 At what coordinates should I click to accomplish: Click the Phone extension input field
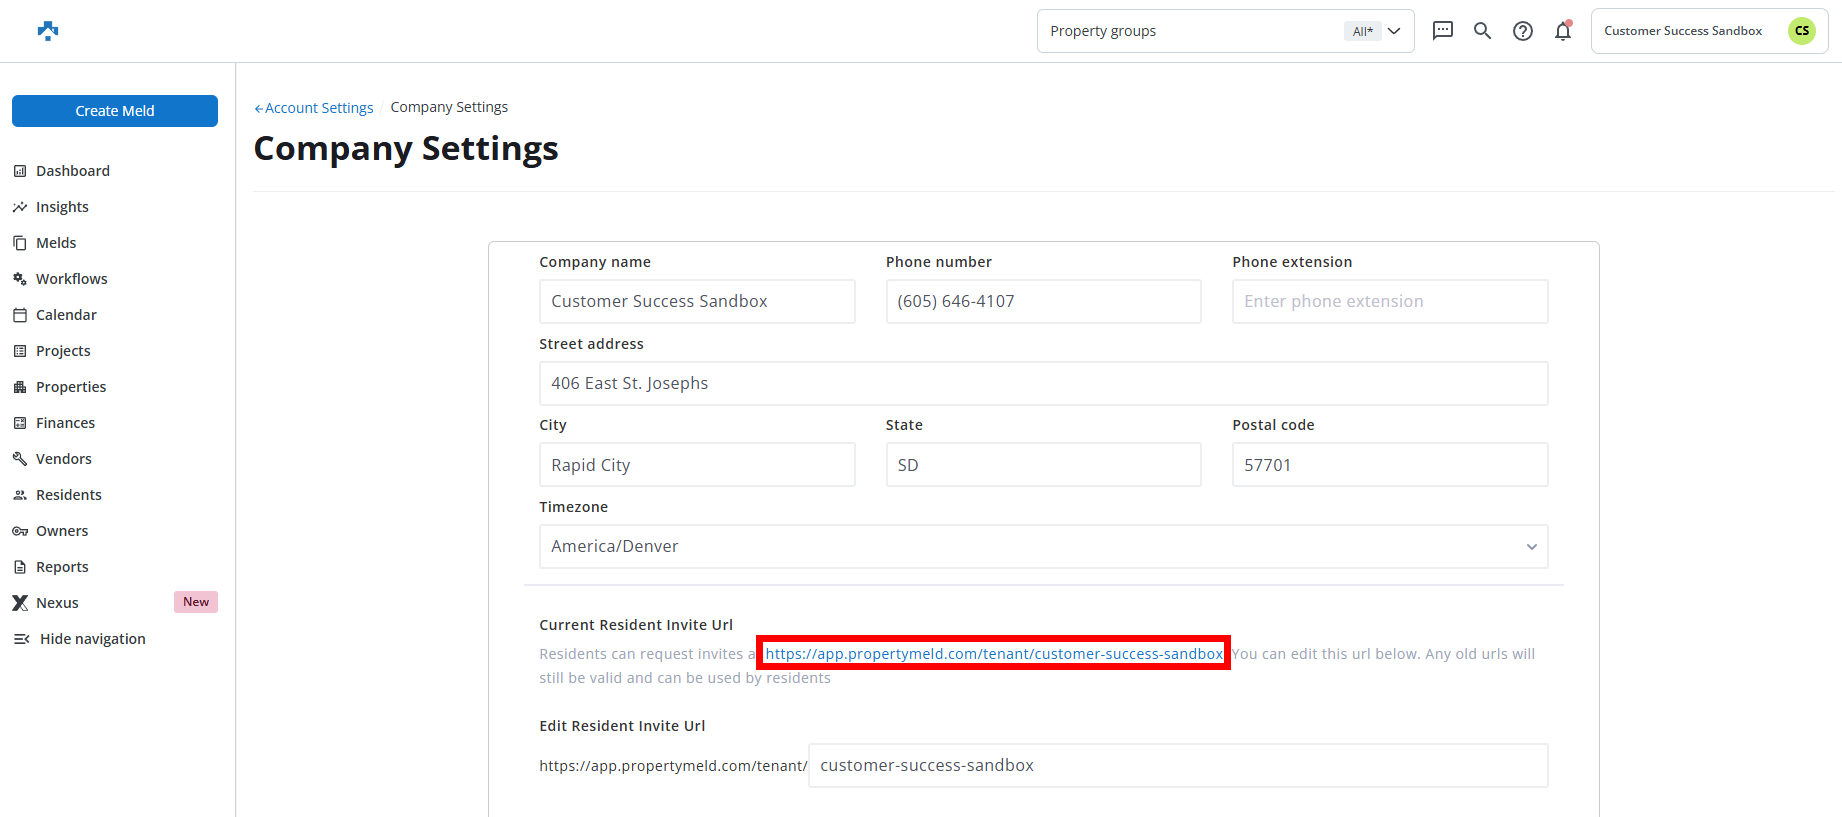tap(1389, 302)
